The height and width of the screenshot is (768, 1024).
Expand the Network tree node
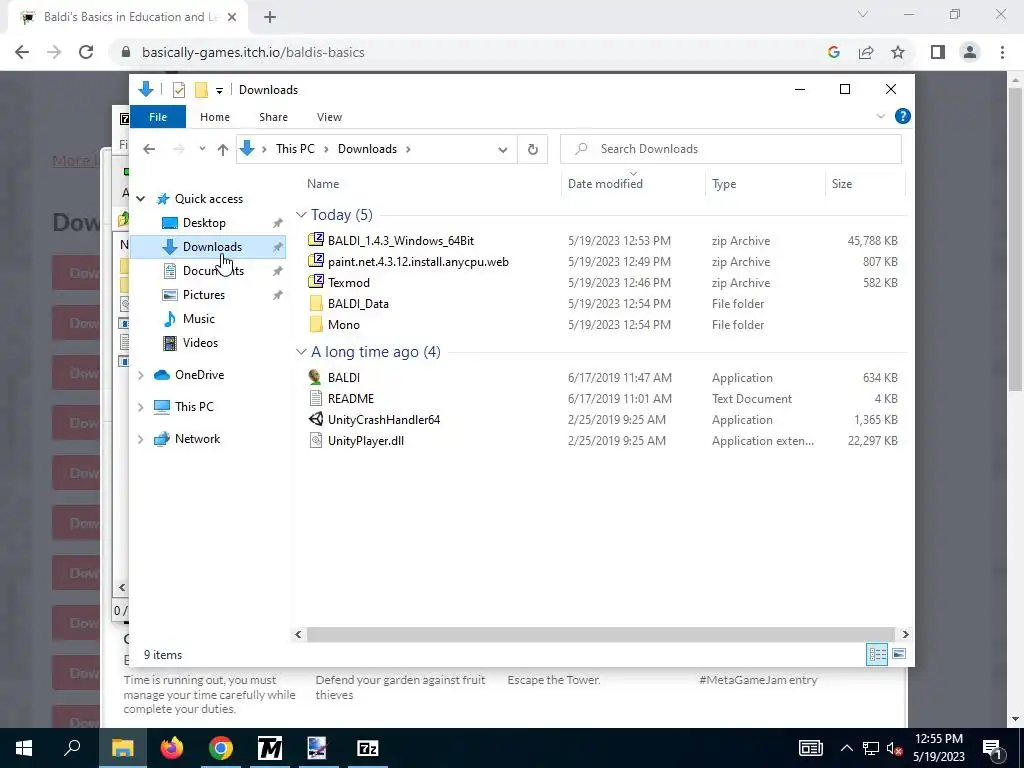point(140,439)
